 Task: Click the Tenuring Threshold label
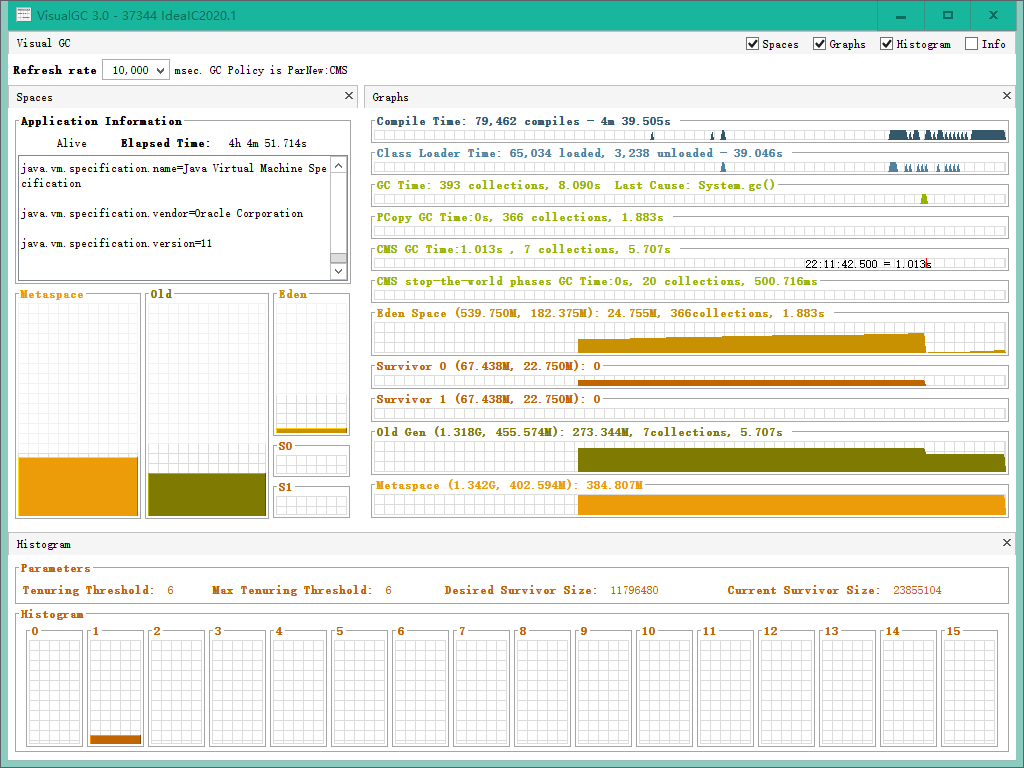88,590
